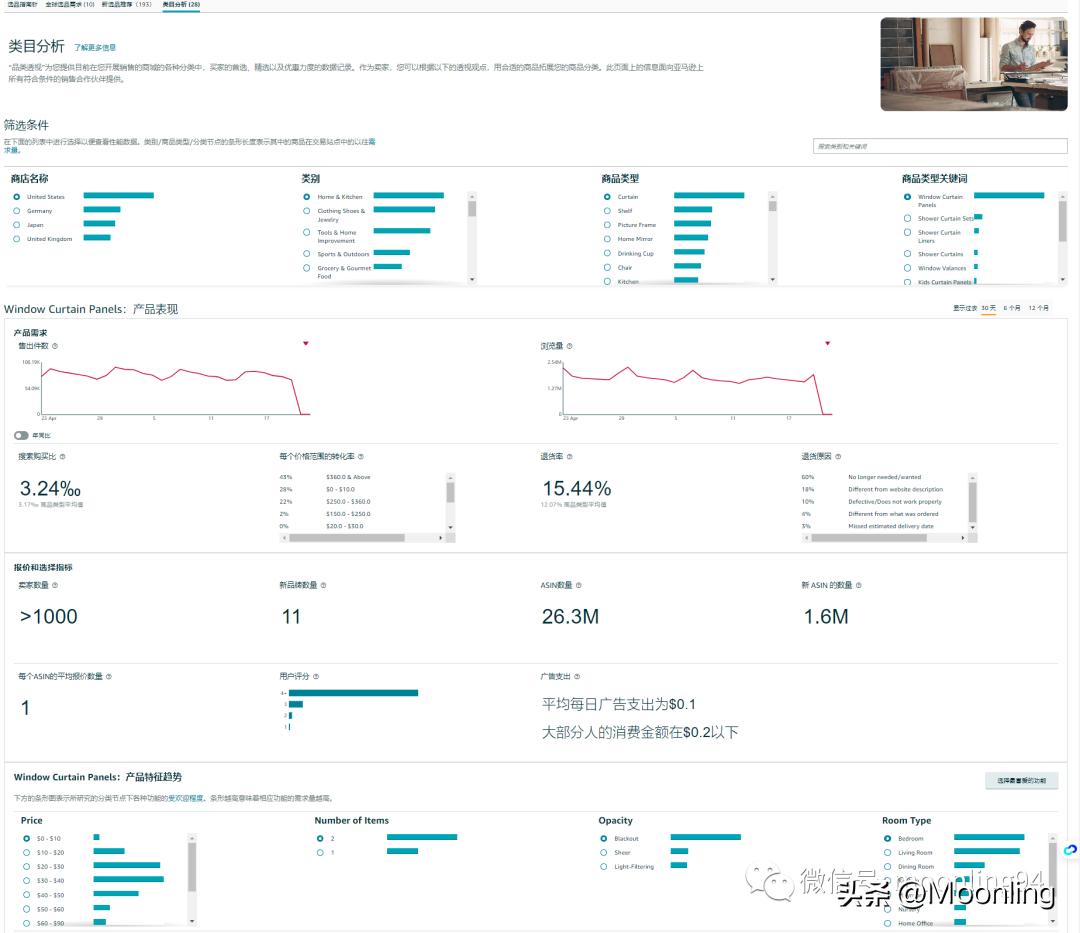Open the 选品指南针 tab
The image size is (1080, 933).
tap(22, 4)
